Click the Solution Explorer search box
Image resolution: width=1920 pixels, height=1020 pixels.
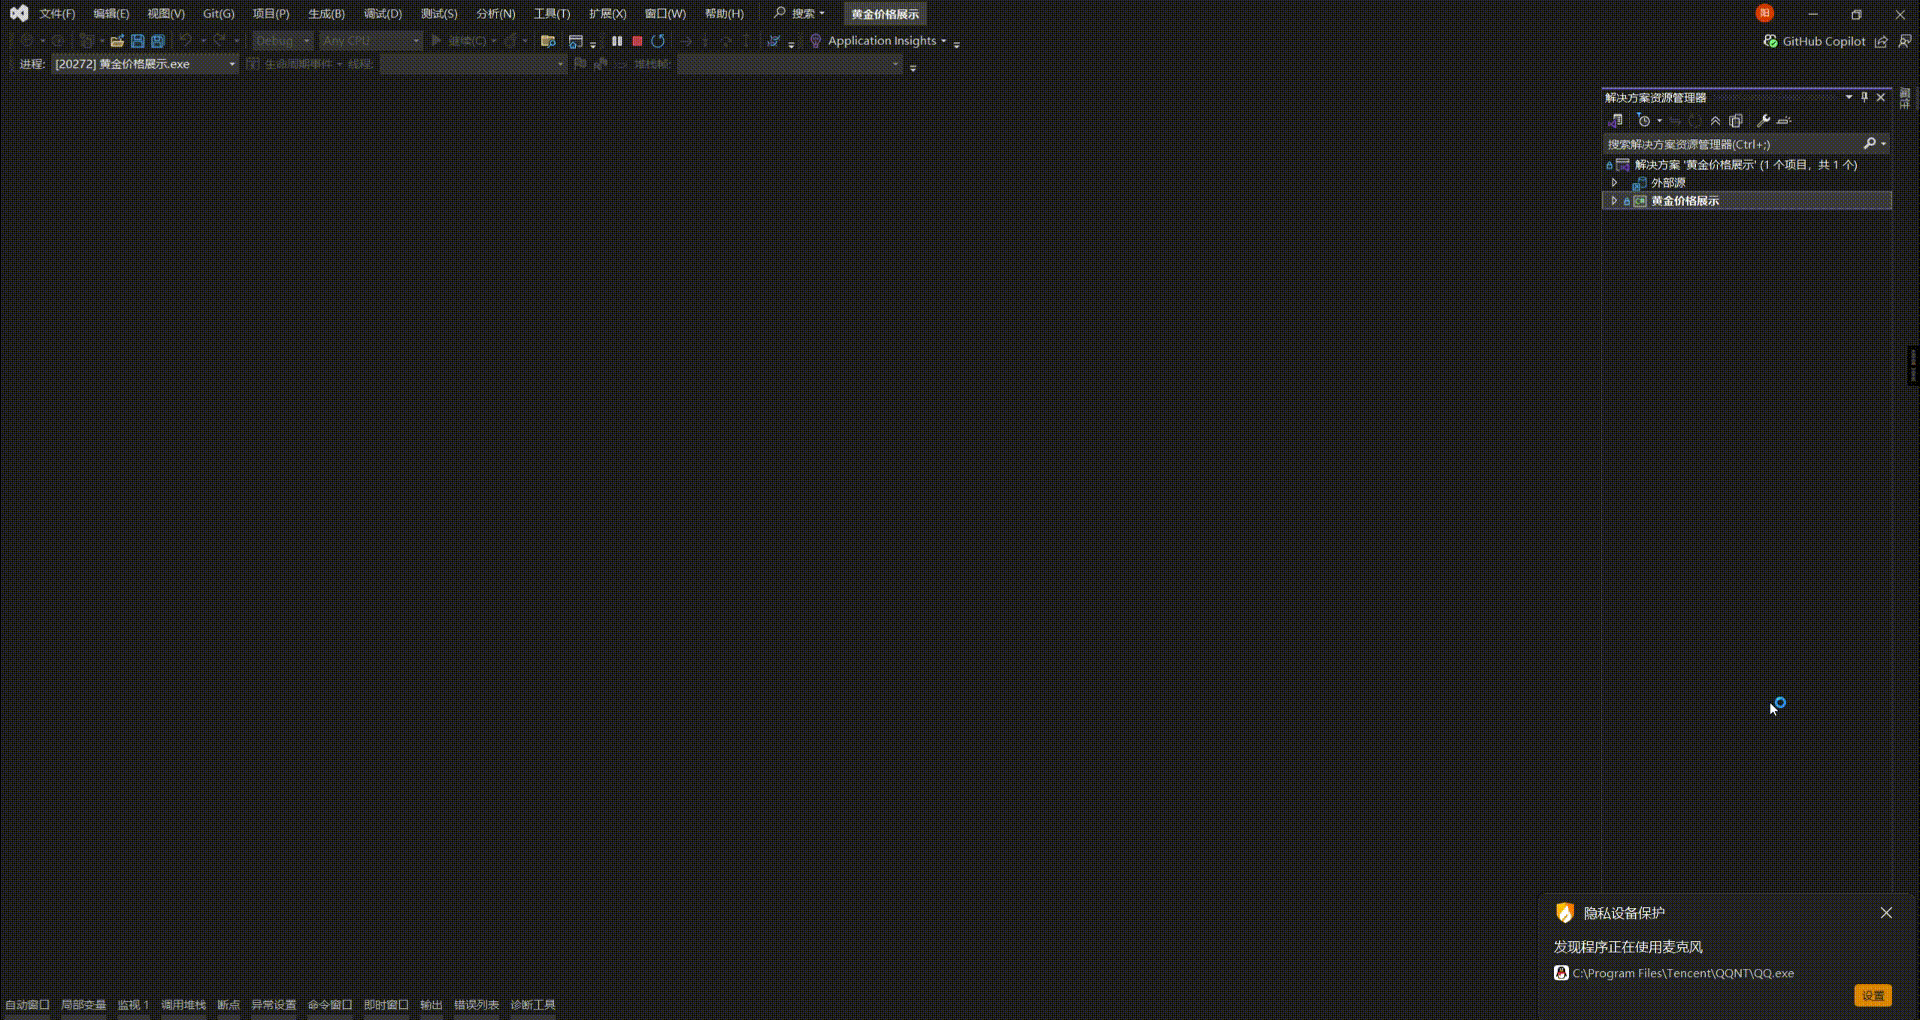point(1730,143)
